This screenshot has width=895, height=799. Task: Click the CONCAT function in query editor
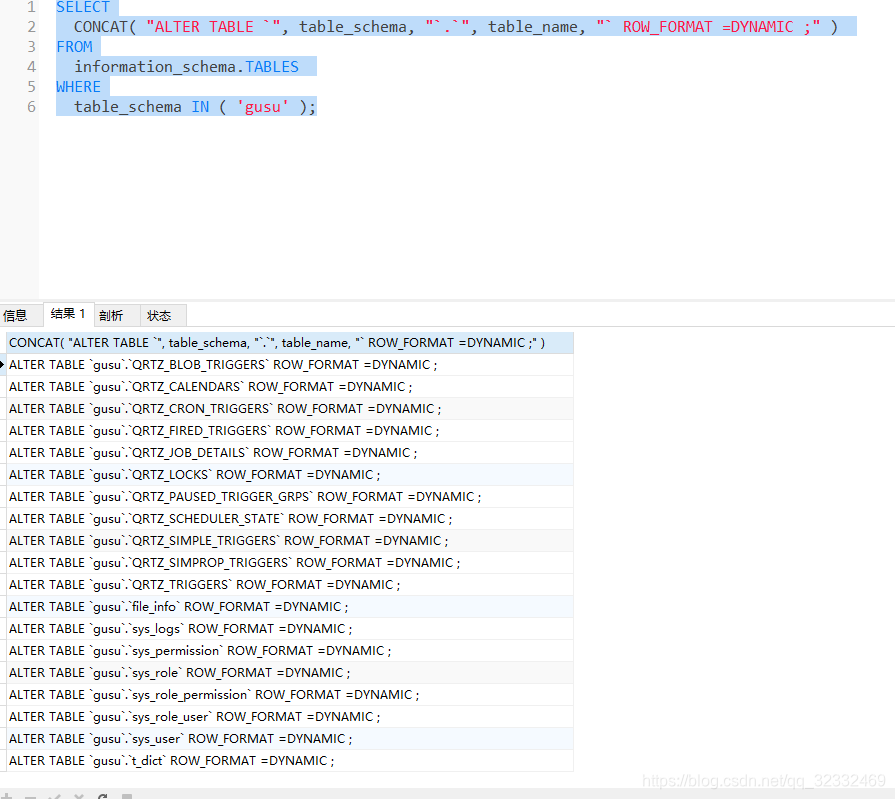point(100,27)
